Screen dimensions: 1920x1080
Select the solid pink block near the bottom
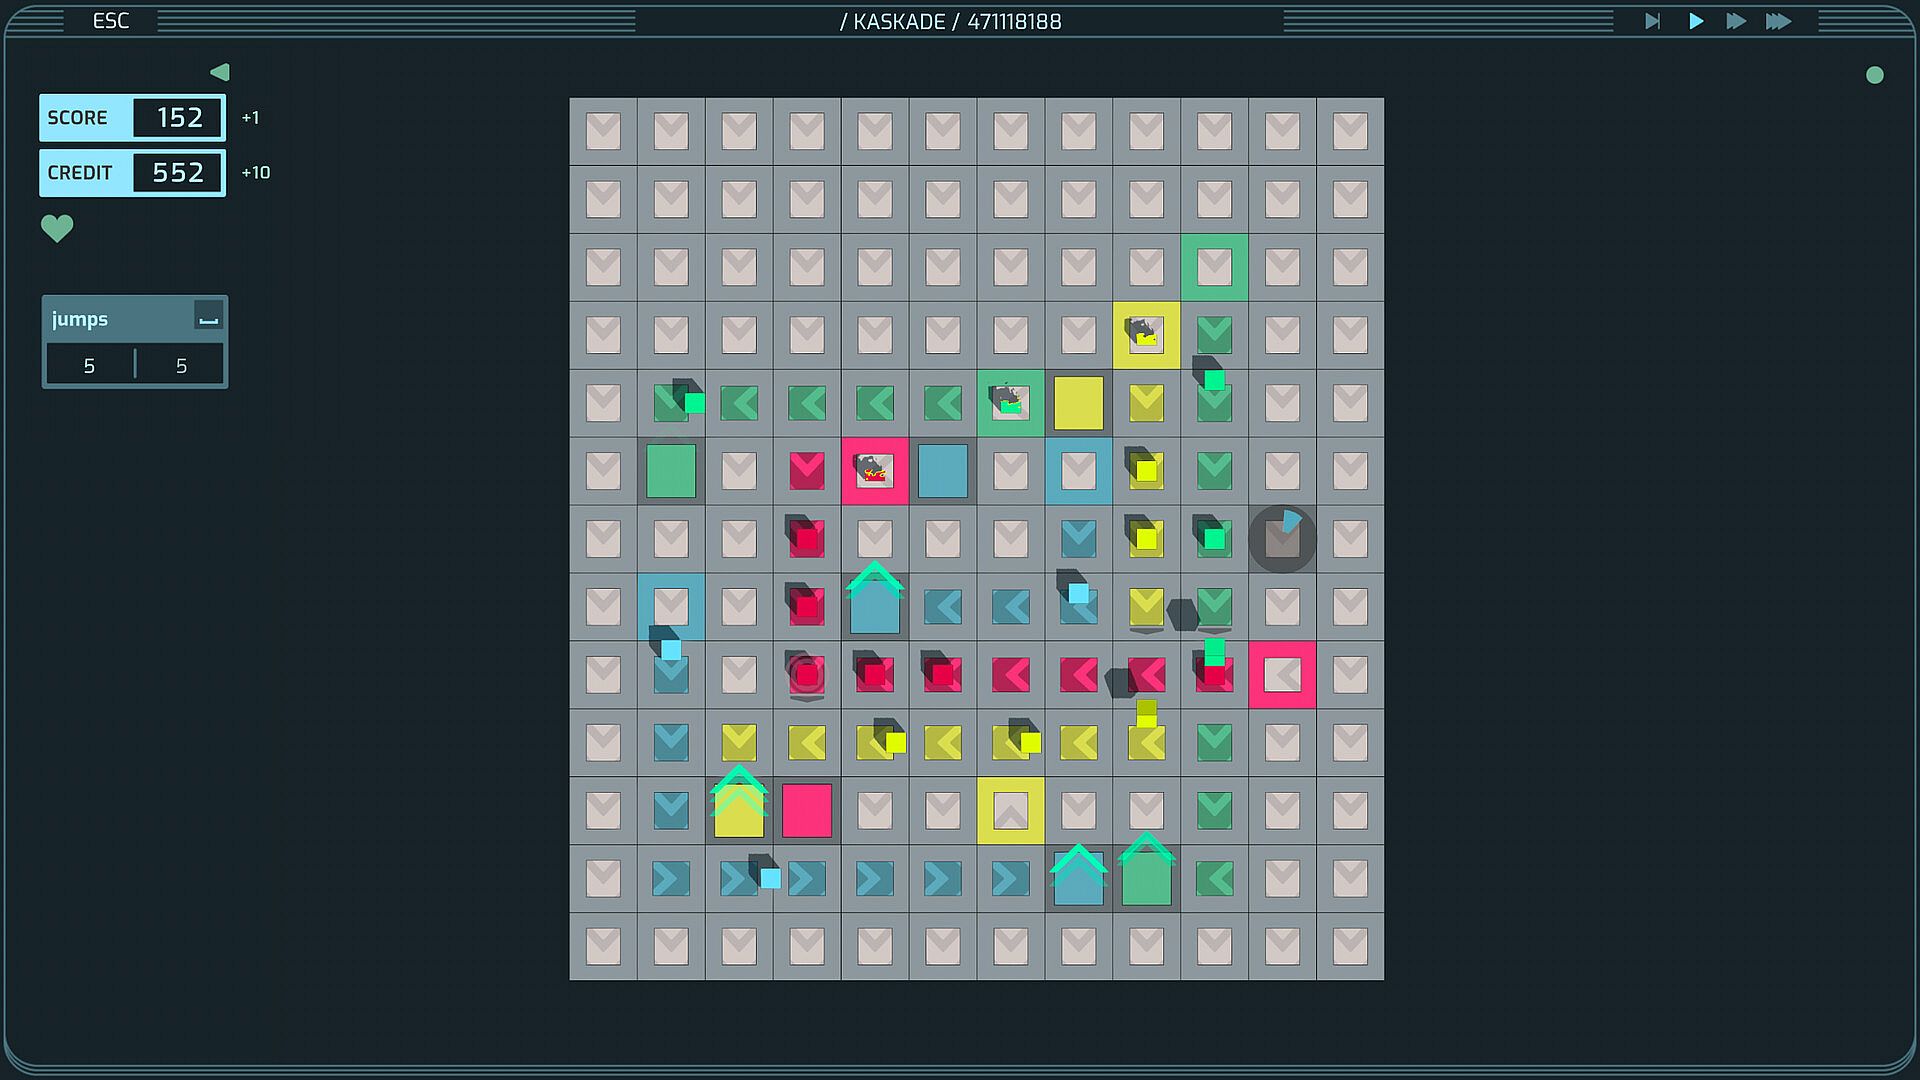(807, 810)
